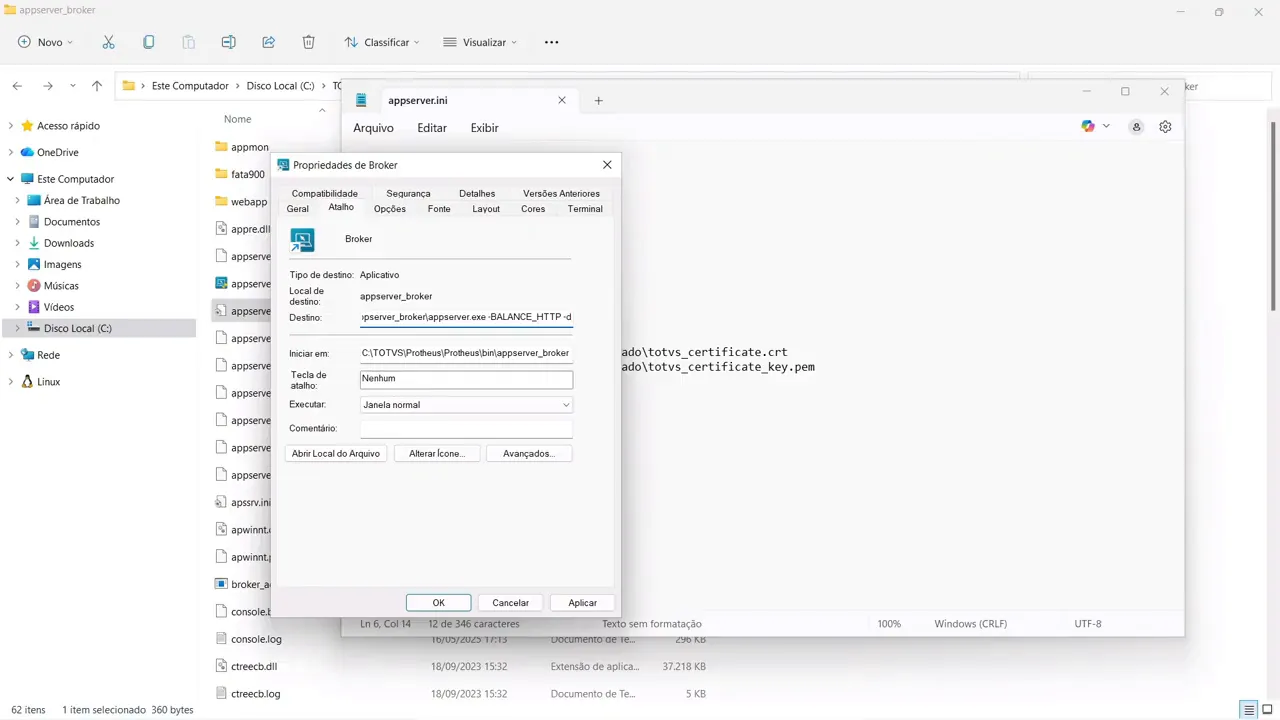
Task: Open the Arquivo menu in Notepad
Action: click(373, 127)
